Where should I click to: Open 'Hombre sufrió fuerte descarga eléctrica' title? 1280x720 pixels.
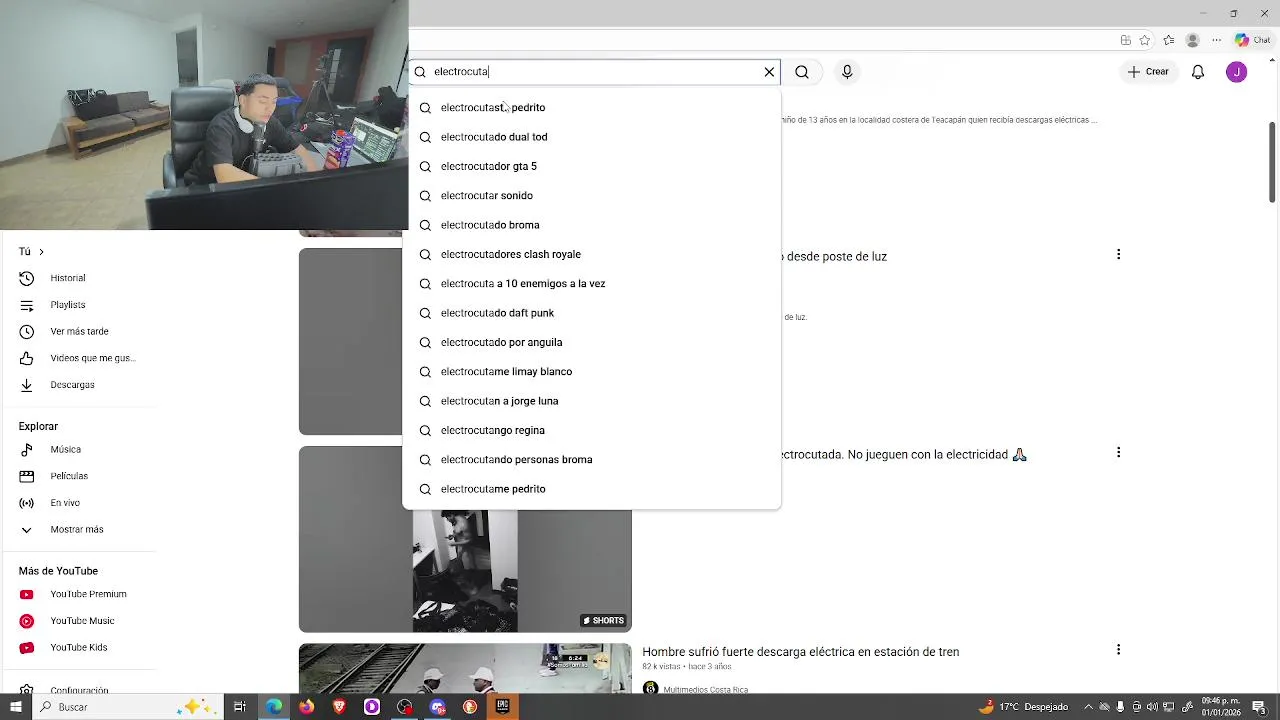click(x=800, y=652)
